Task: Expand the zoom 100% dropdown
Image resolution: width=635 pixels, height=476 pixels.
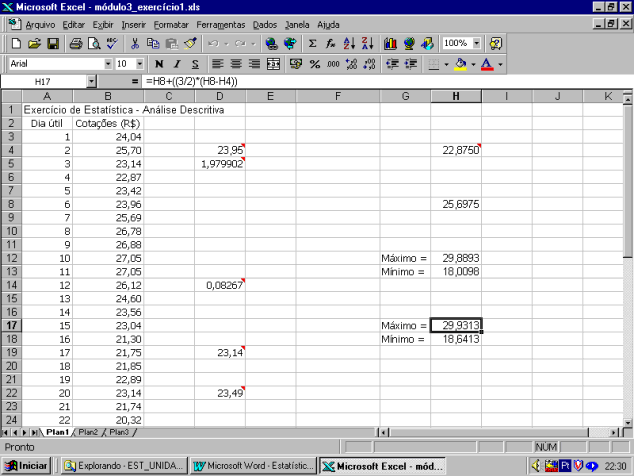Action: point(476,44)
